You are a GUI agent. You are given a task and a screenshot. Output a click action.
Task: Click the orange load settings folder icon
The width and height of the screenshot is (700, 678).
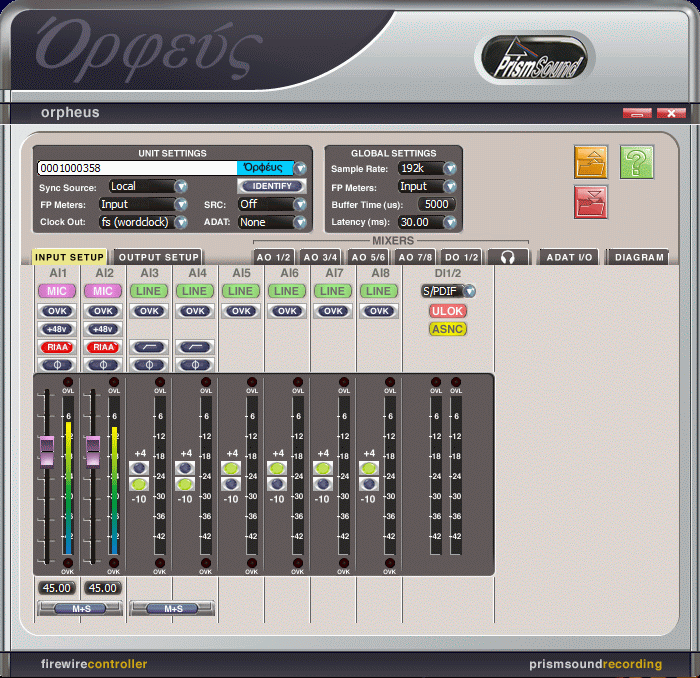pos(591,162)
